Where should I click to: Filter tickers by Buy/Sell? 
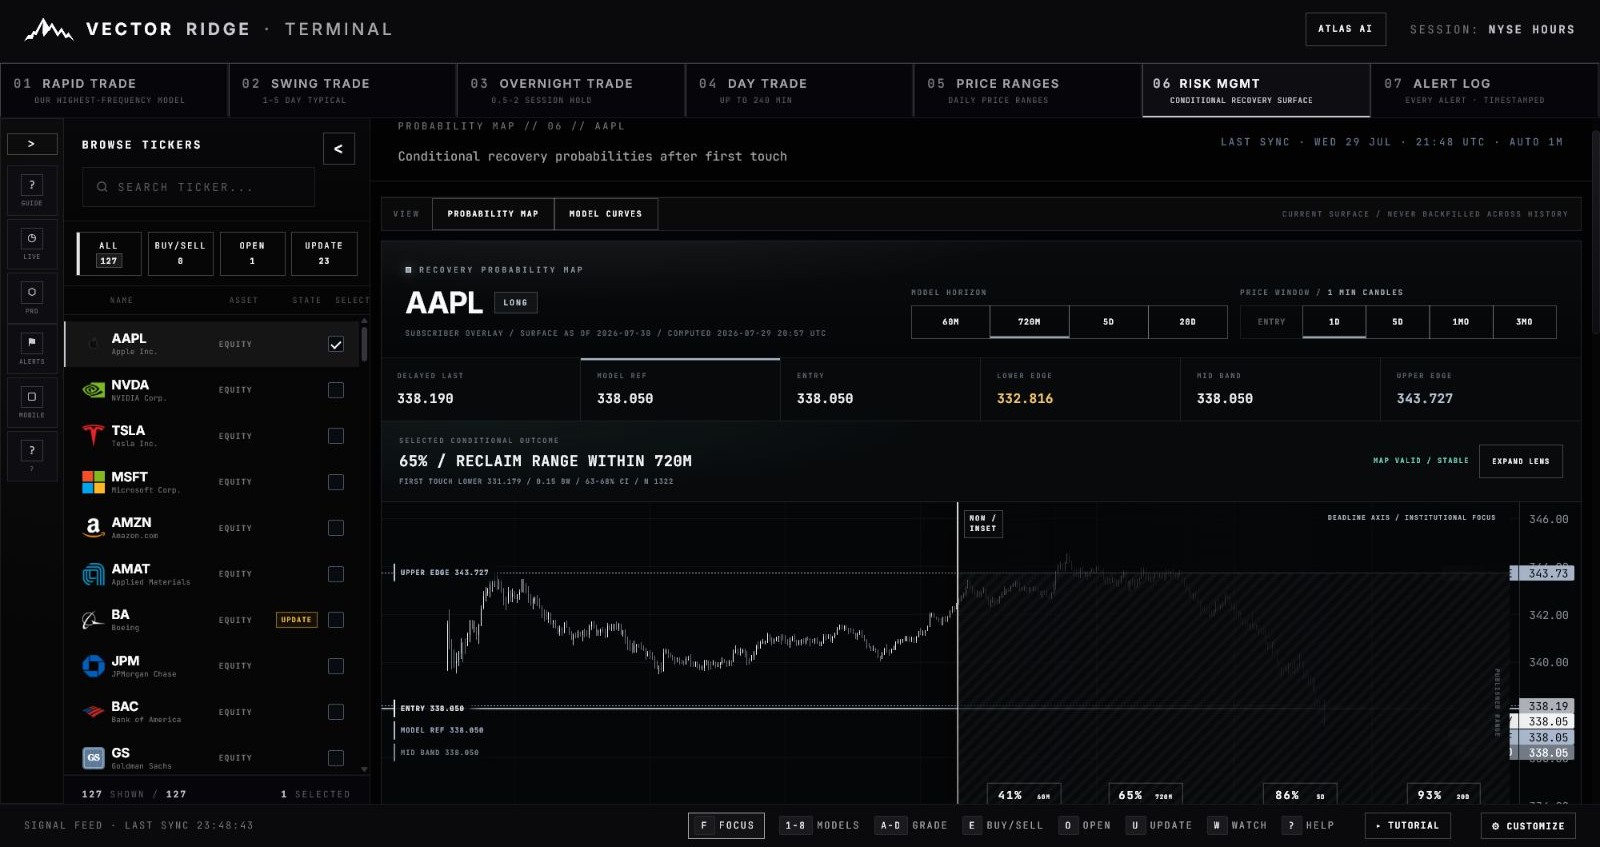[x=180, y=253]
